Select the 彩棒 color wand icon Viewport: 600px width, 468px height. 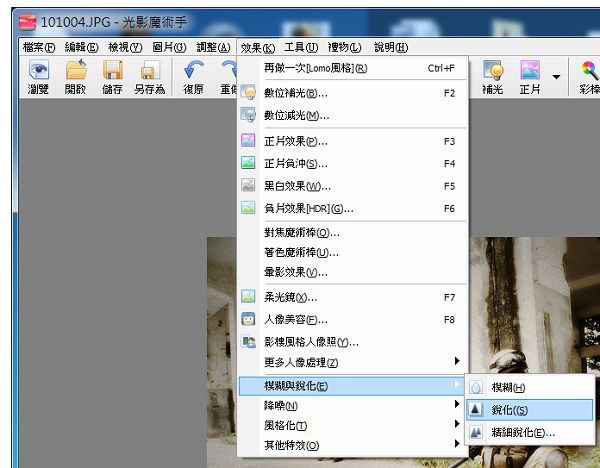[x=590, y=70]
